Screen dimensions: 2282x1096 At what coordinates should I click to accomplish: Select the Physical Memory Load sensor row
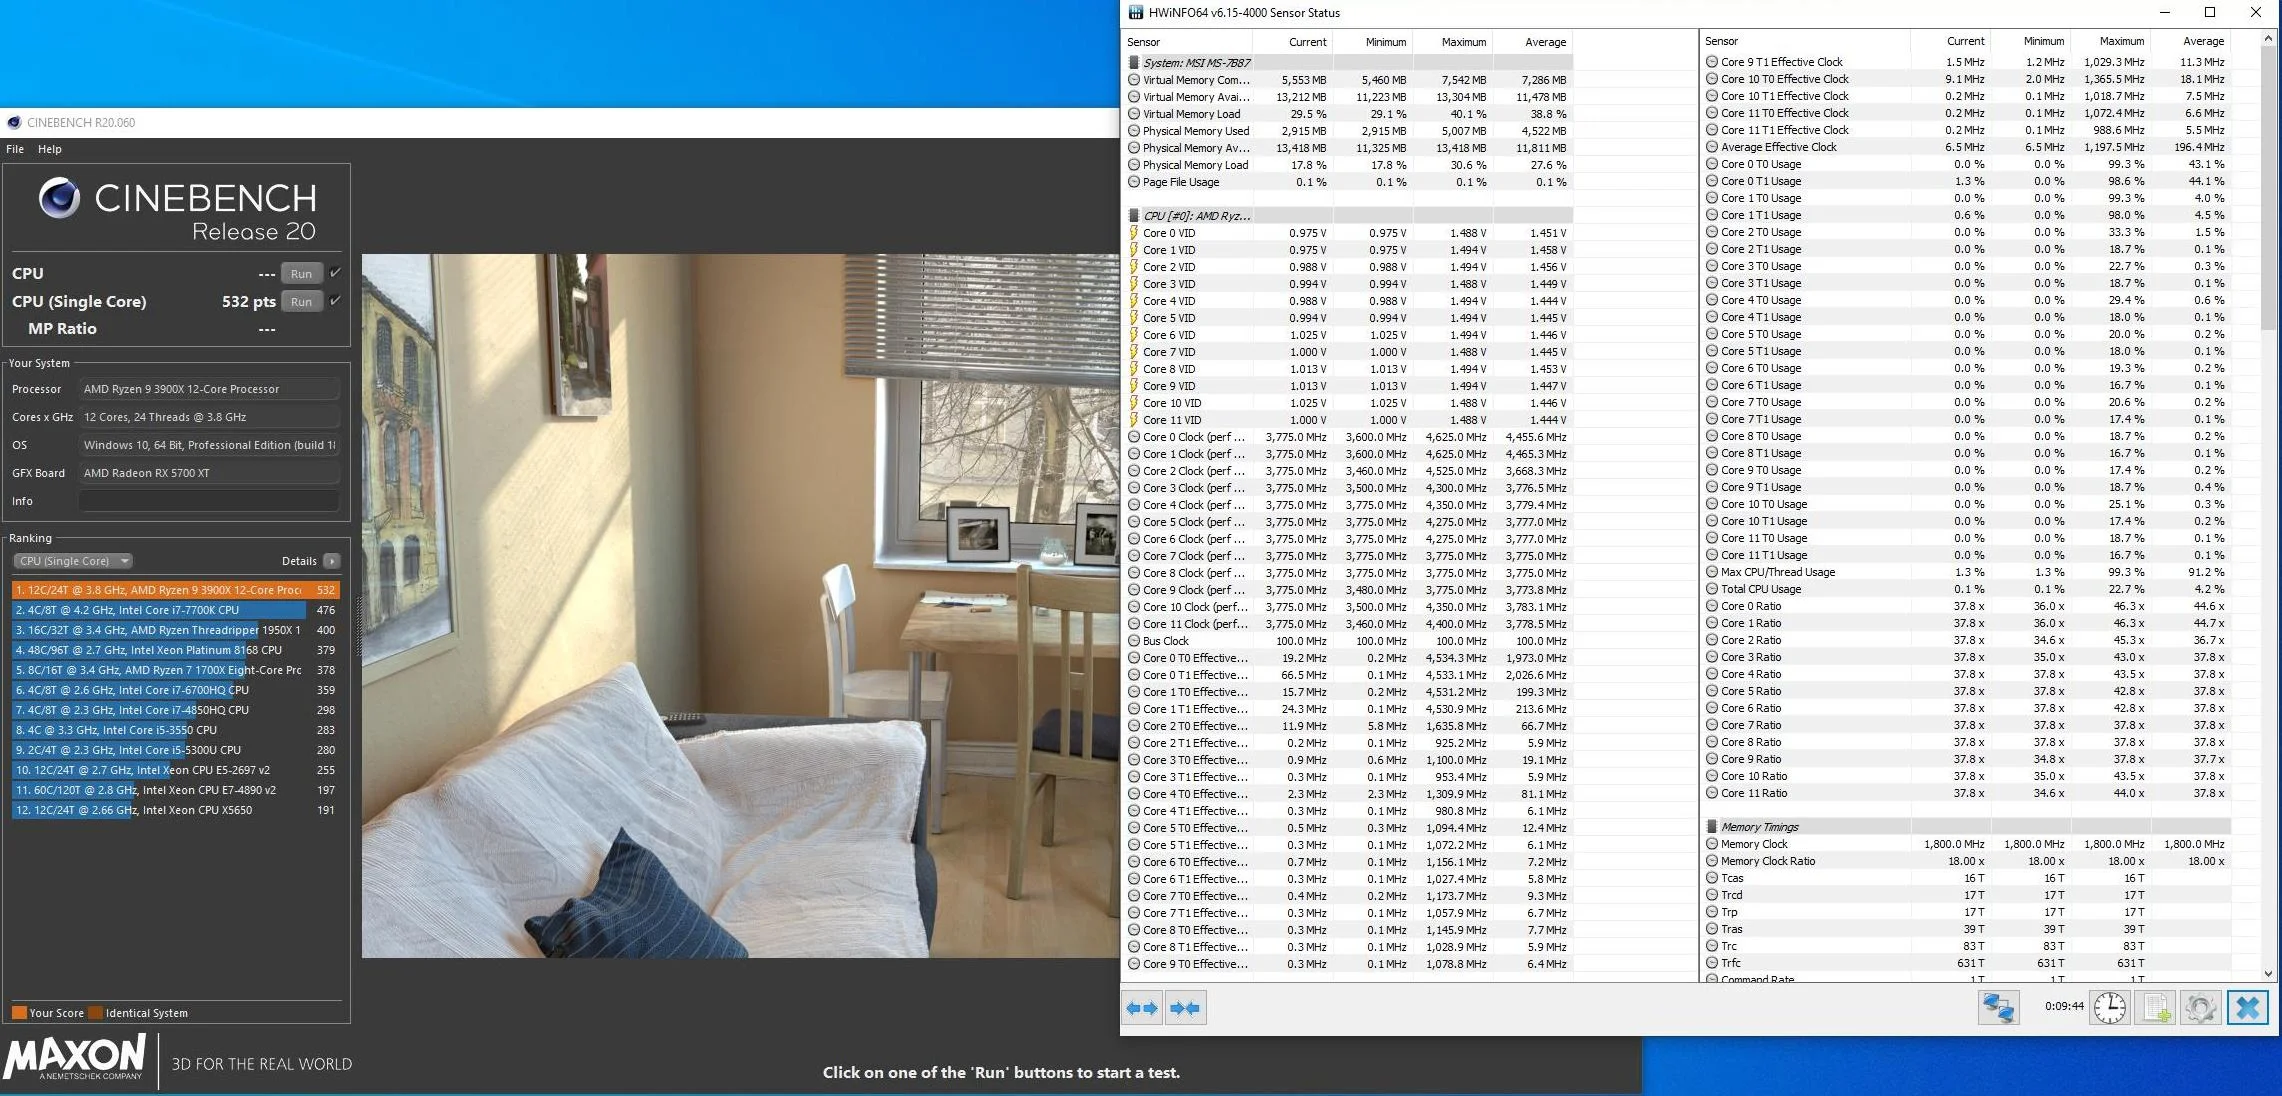point(1348,165)
